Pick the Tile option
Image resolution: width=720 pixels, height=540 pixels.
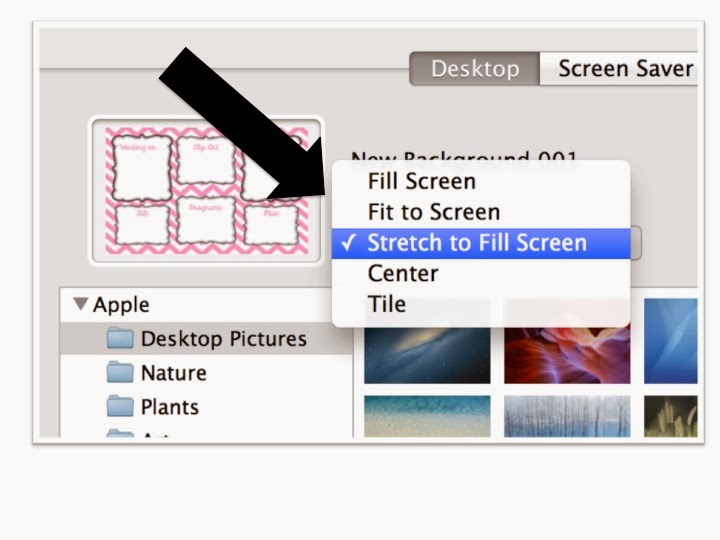pos(386,304)
